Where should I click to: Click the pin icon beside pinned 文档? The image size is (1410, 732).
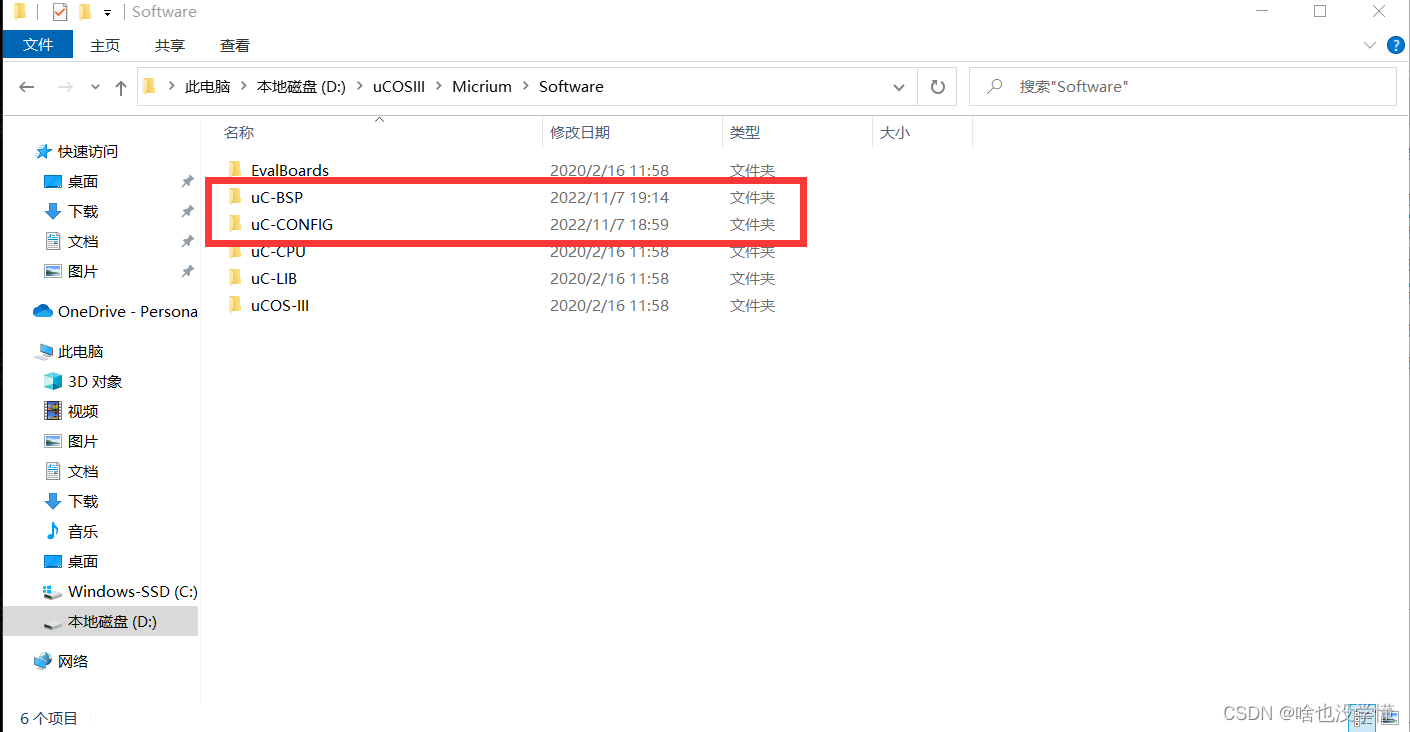(x=187, y=241)
